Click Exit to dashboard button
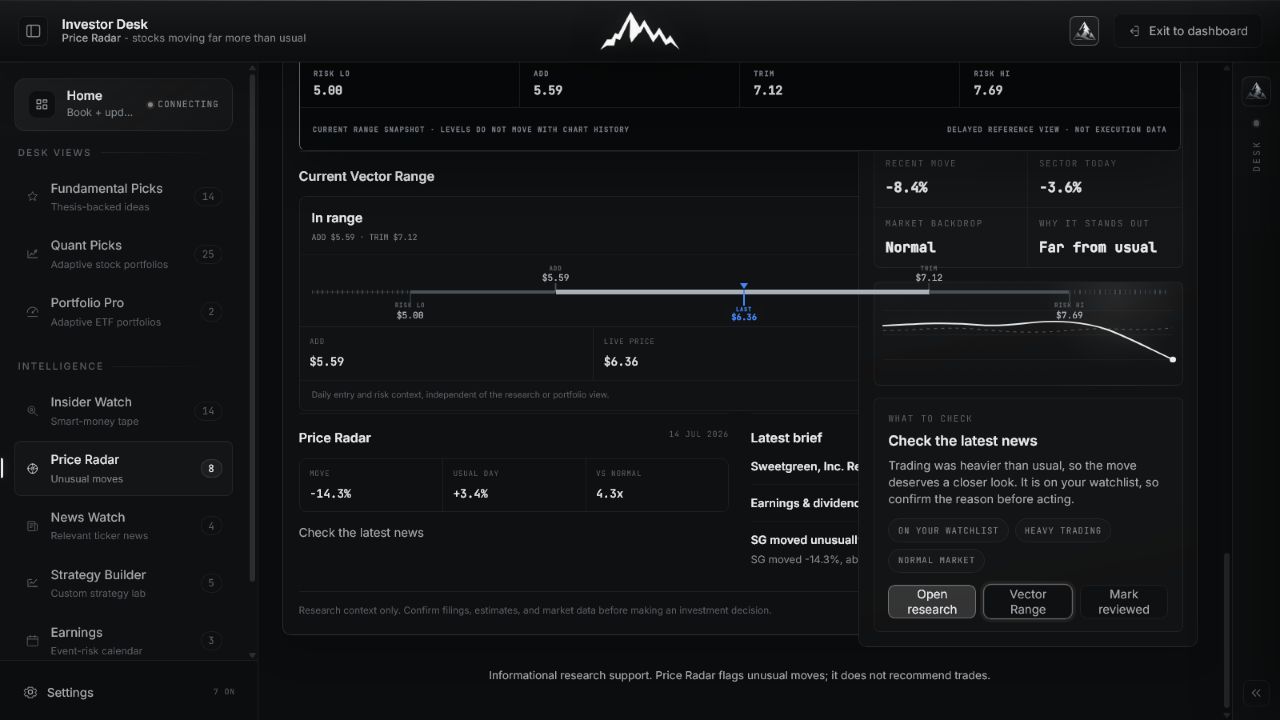Image resolution: width=1280 pixels, height=720 pixels. [x=1188, y=31]
